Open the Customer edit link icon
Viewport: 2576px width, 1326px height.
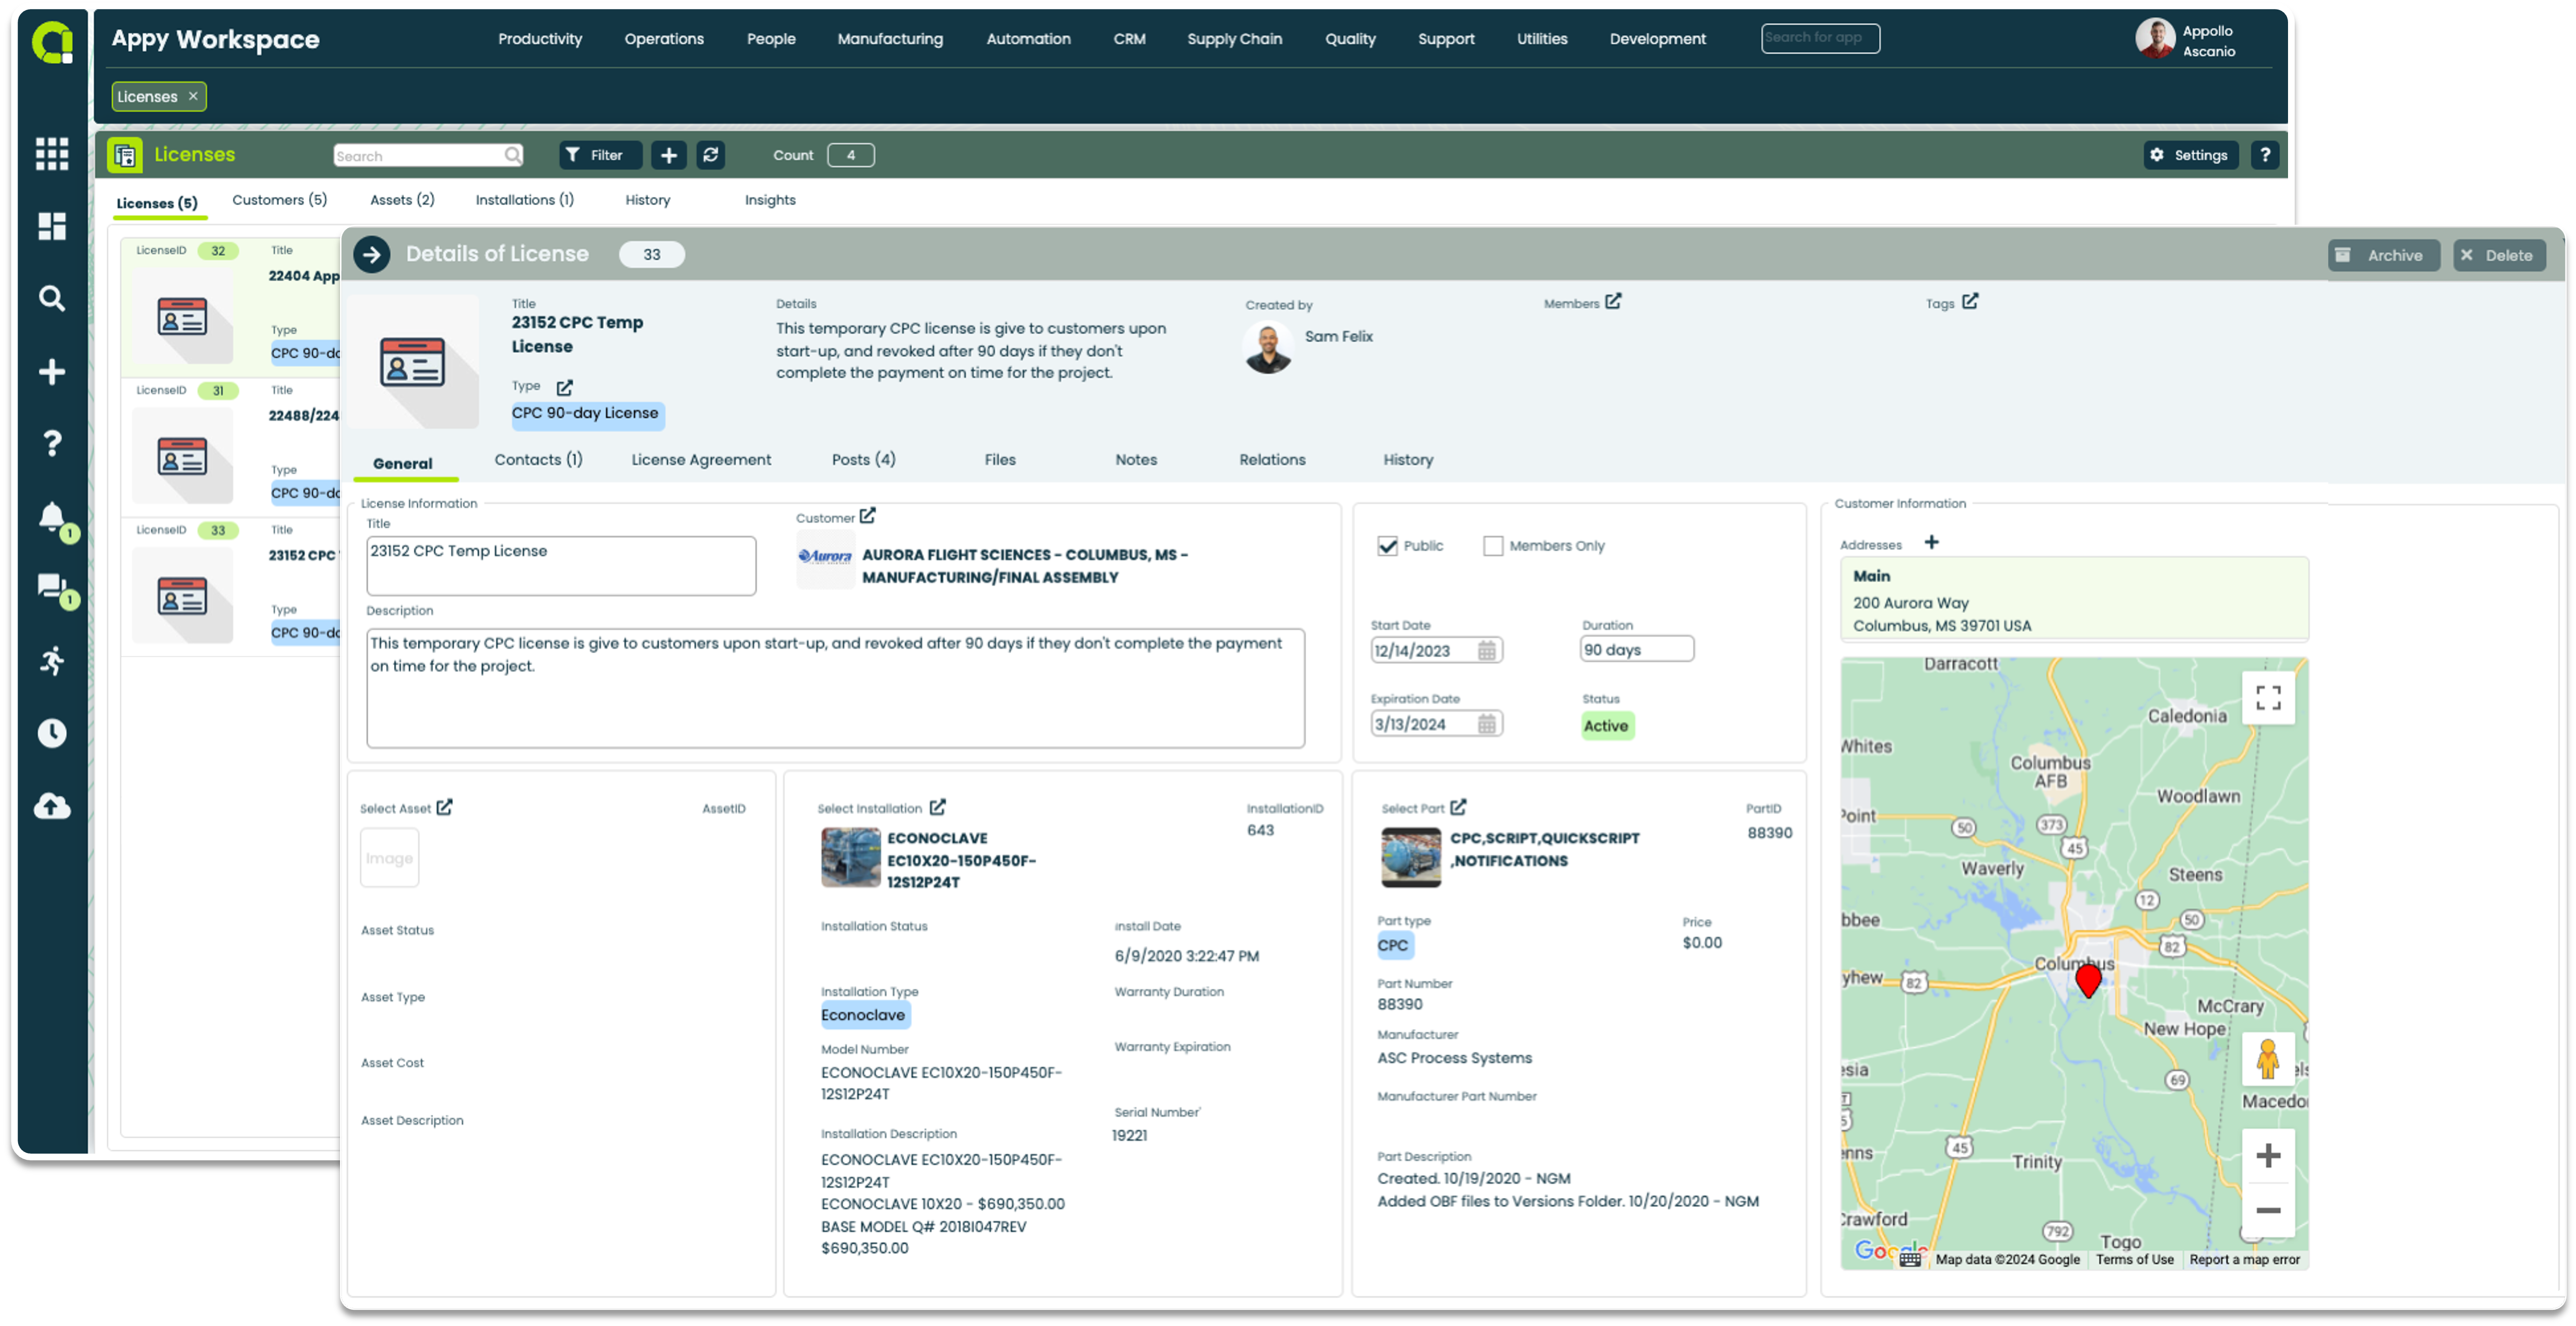(x=868, y=516)
